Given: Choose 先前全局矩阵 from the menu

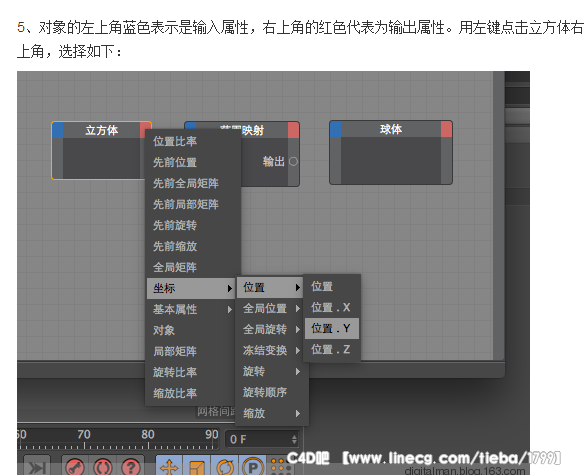Looking at the screenshot, I should [192, 183].
